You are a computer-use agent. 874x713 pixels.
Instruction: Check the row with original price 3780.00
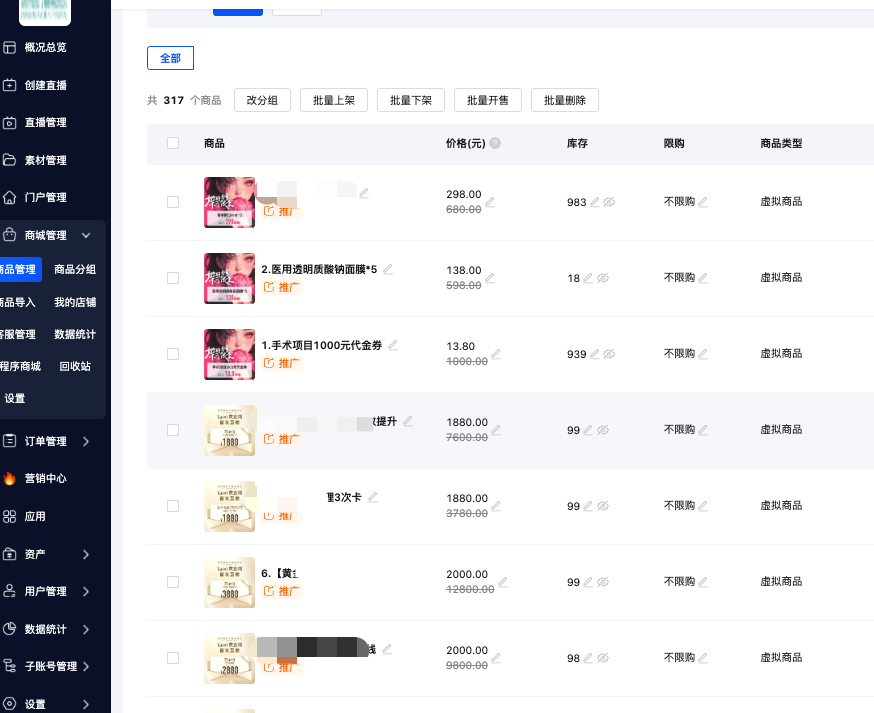[x=173, y=506]
